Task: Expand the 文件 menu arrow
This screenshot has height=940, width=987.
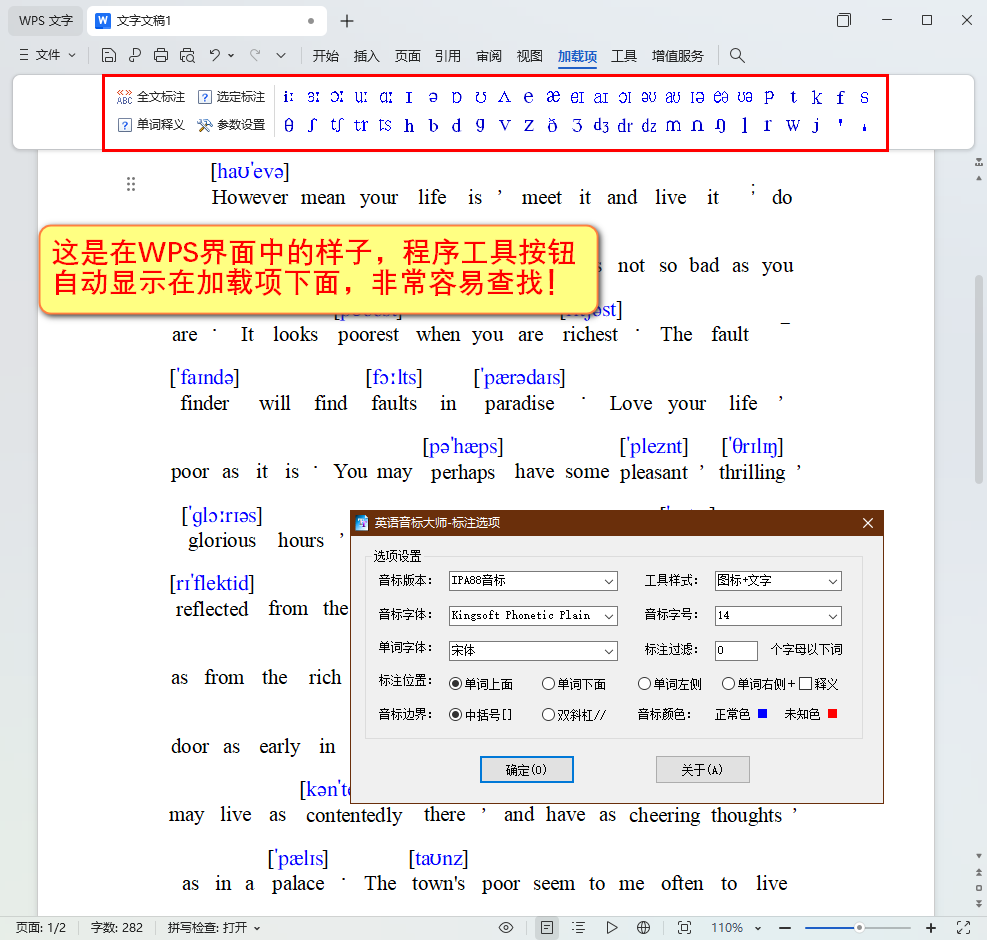Action: point(72,55)
